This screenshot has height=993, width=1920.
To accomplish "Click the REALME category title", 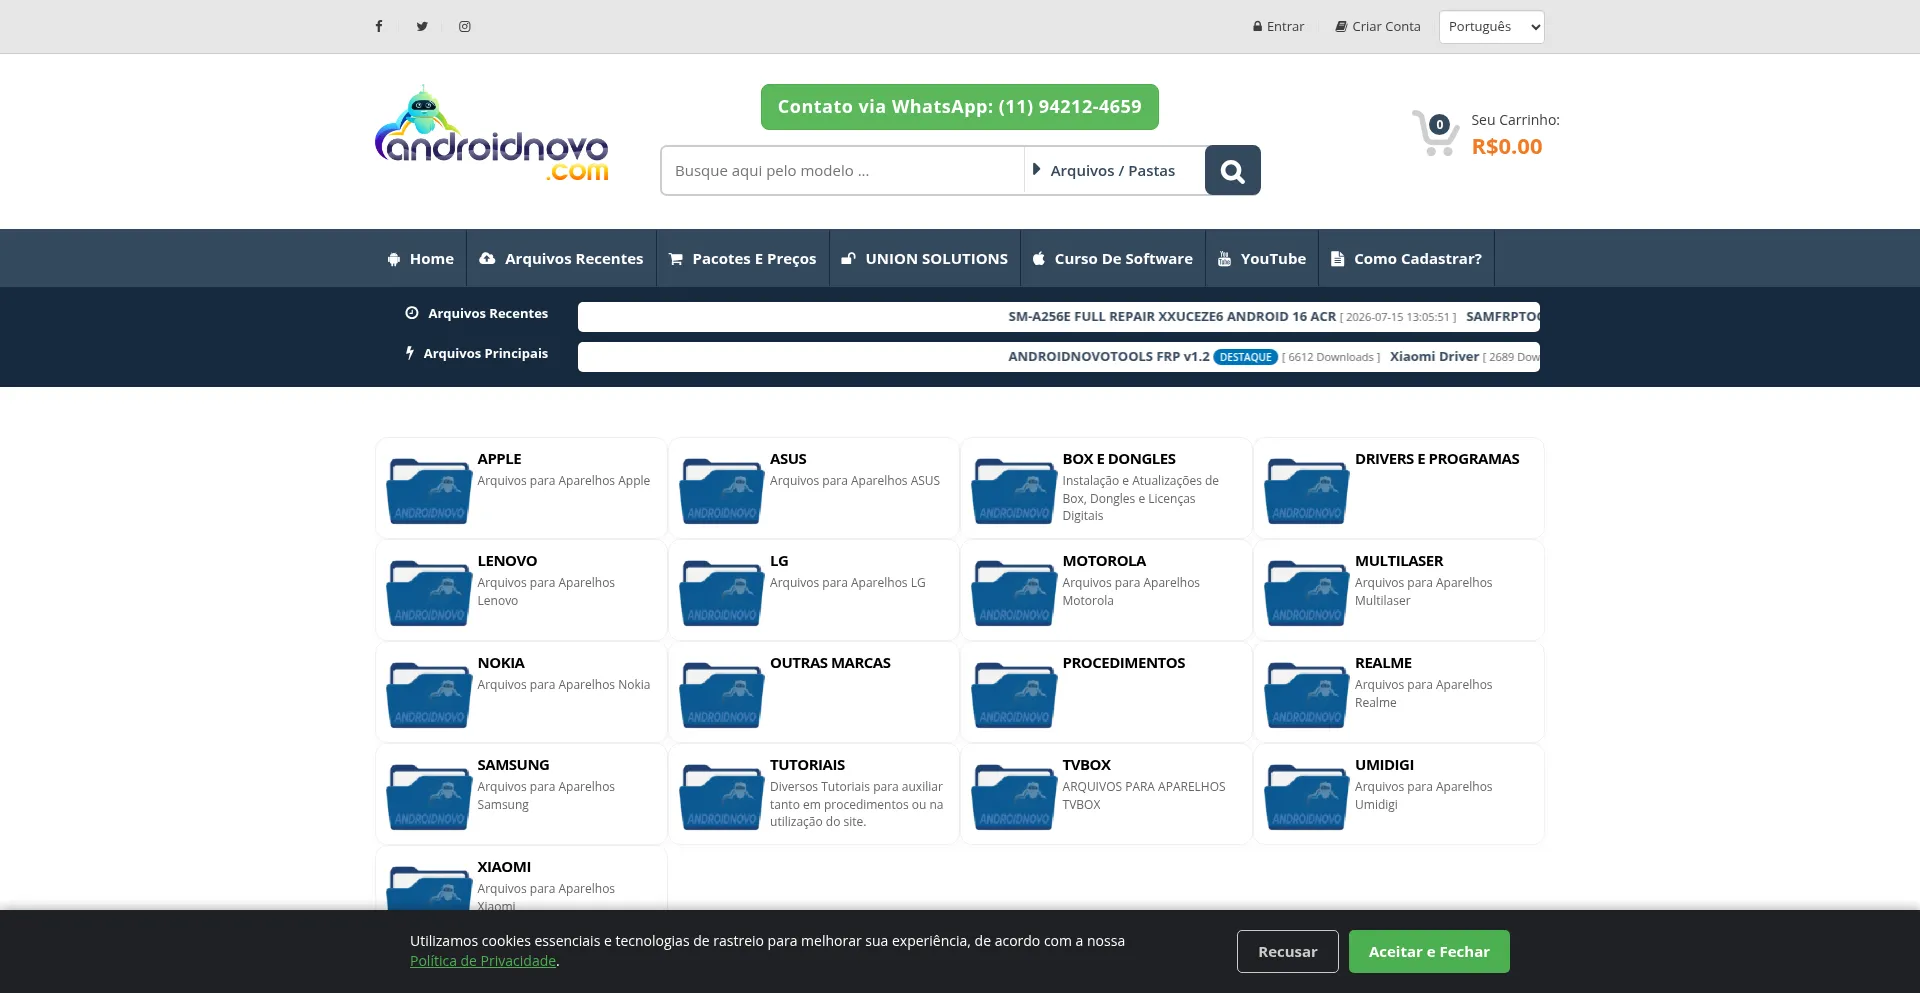I will pyautogui.click(x=1383, y=663).
